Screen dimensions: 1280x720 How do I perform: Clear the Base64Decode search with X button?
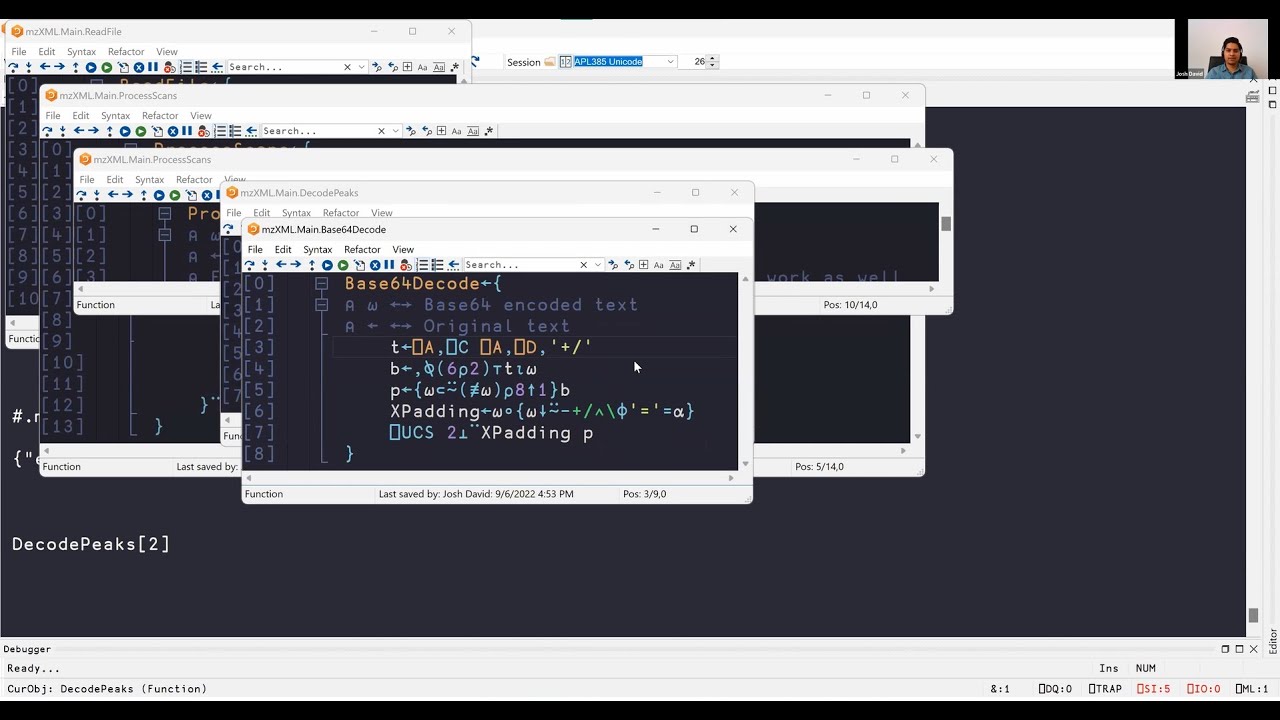(x=584, y=265)
